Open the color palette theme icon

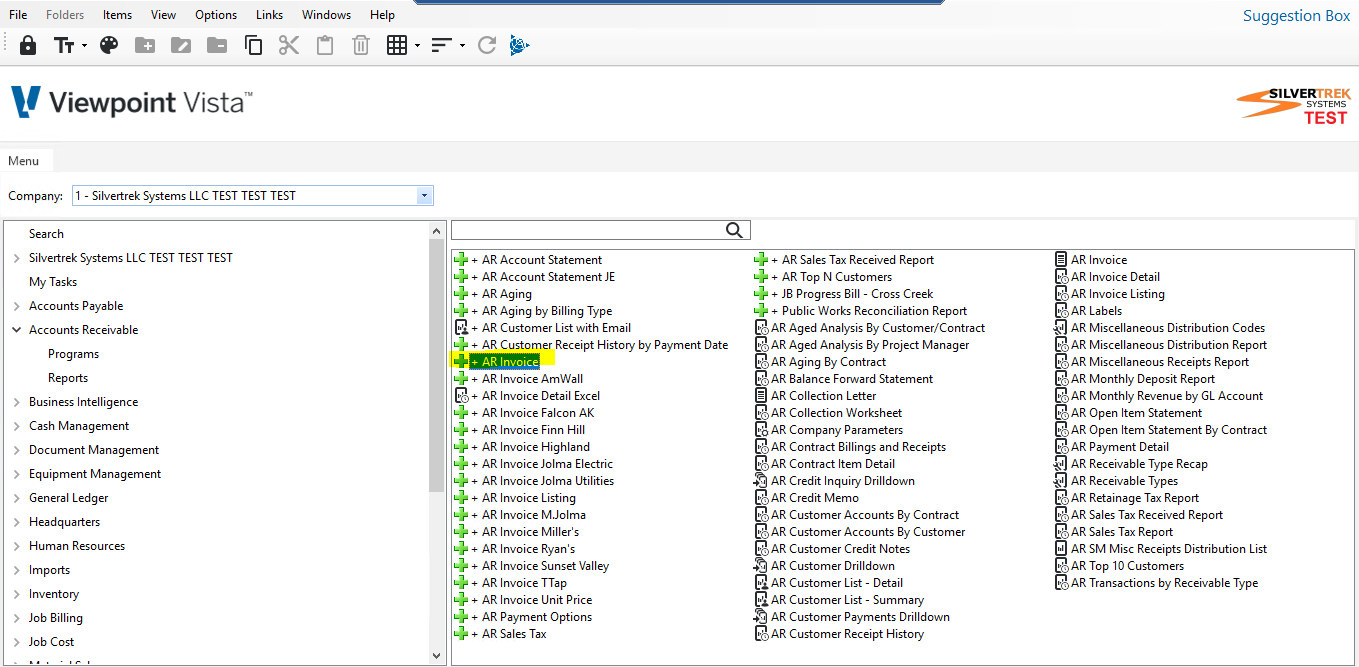click(x=109, y=45)
